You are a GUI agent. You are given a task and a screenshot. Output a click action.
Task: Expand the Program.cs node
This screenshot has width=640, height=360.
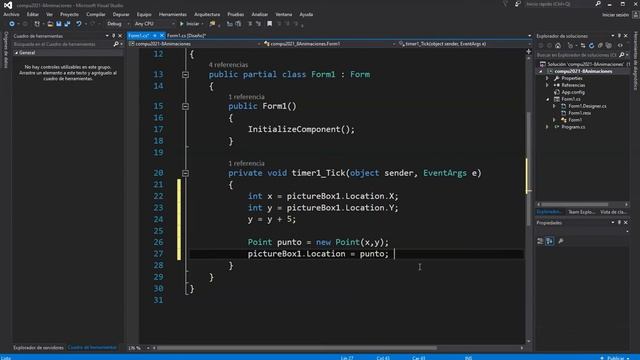point(548,127)
